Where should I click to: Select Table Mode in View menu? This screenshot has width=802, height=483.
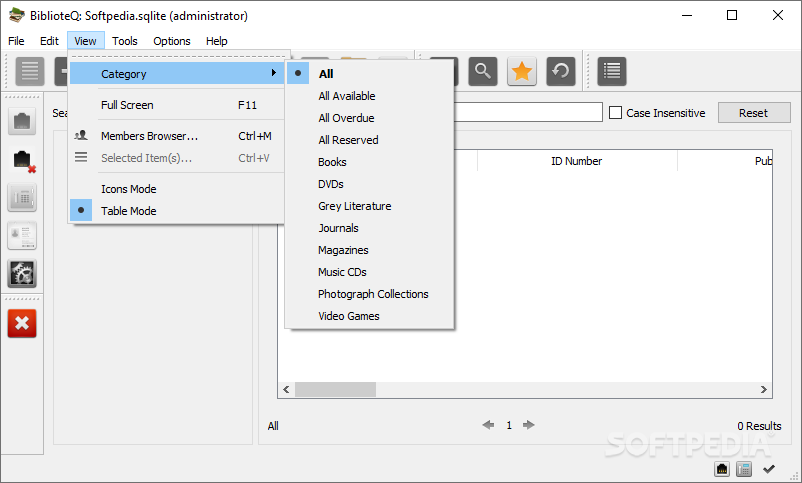(x=177, y=211)
